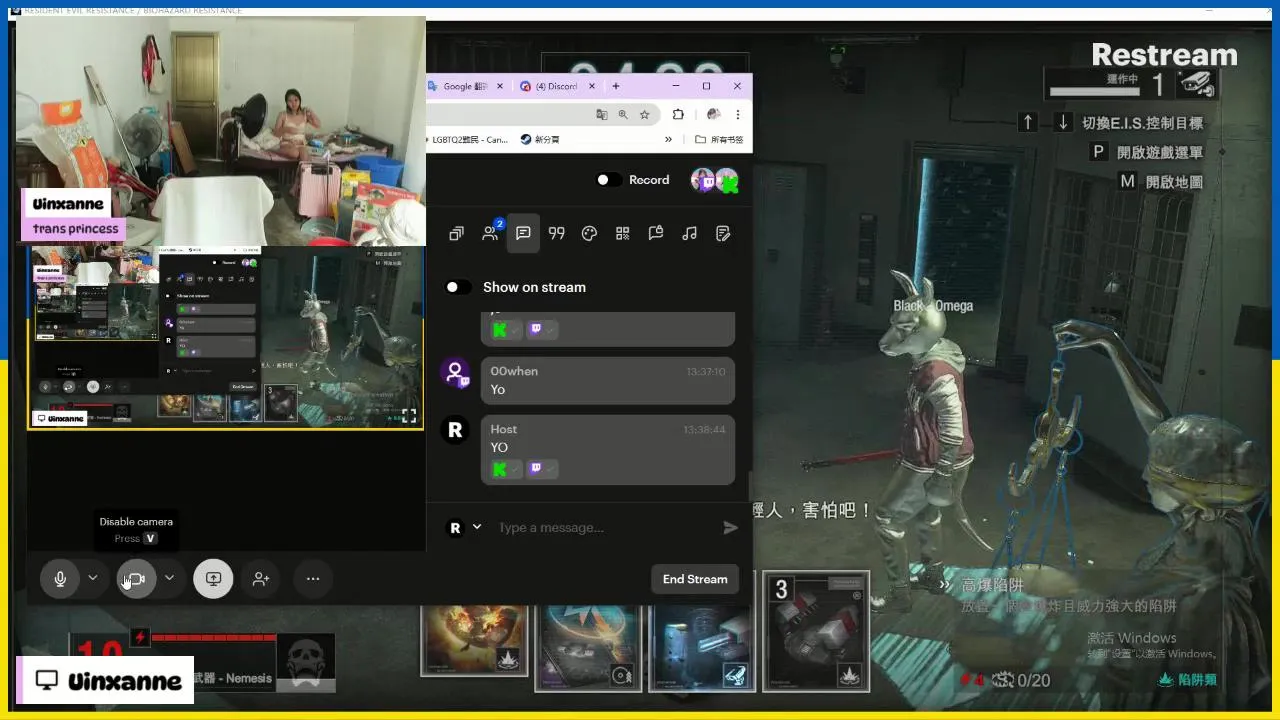
Task: Disable the camera button
Action: pyautogui.click(x=136, y=578)
